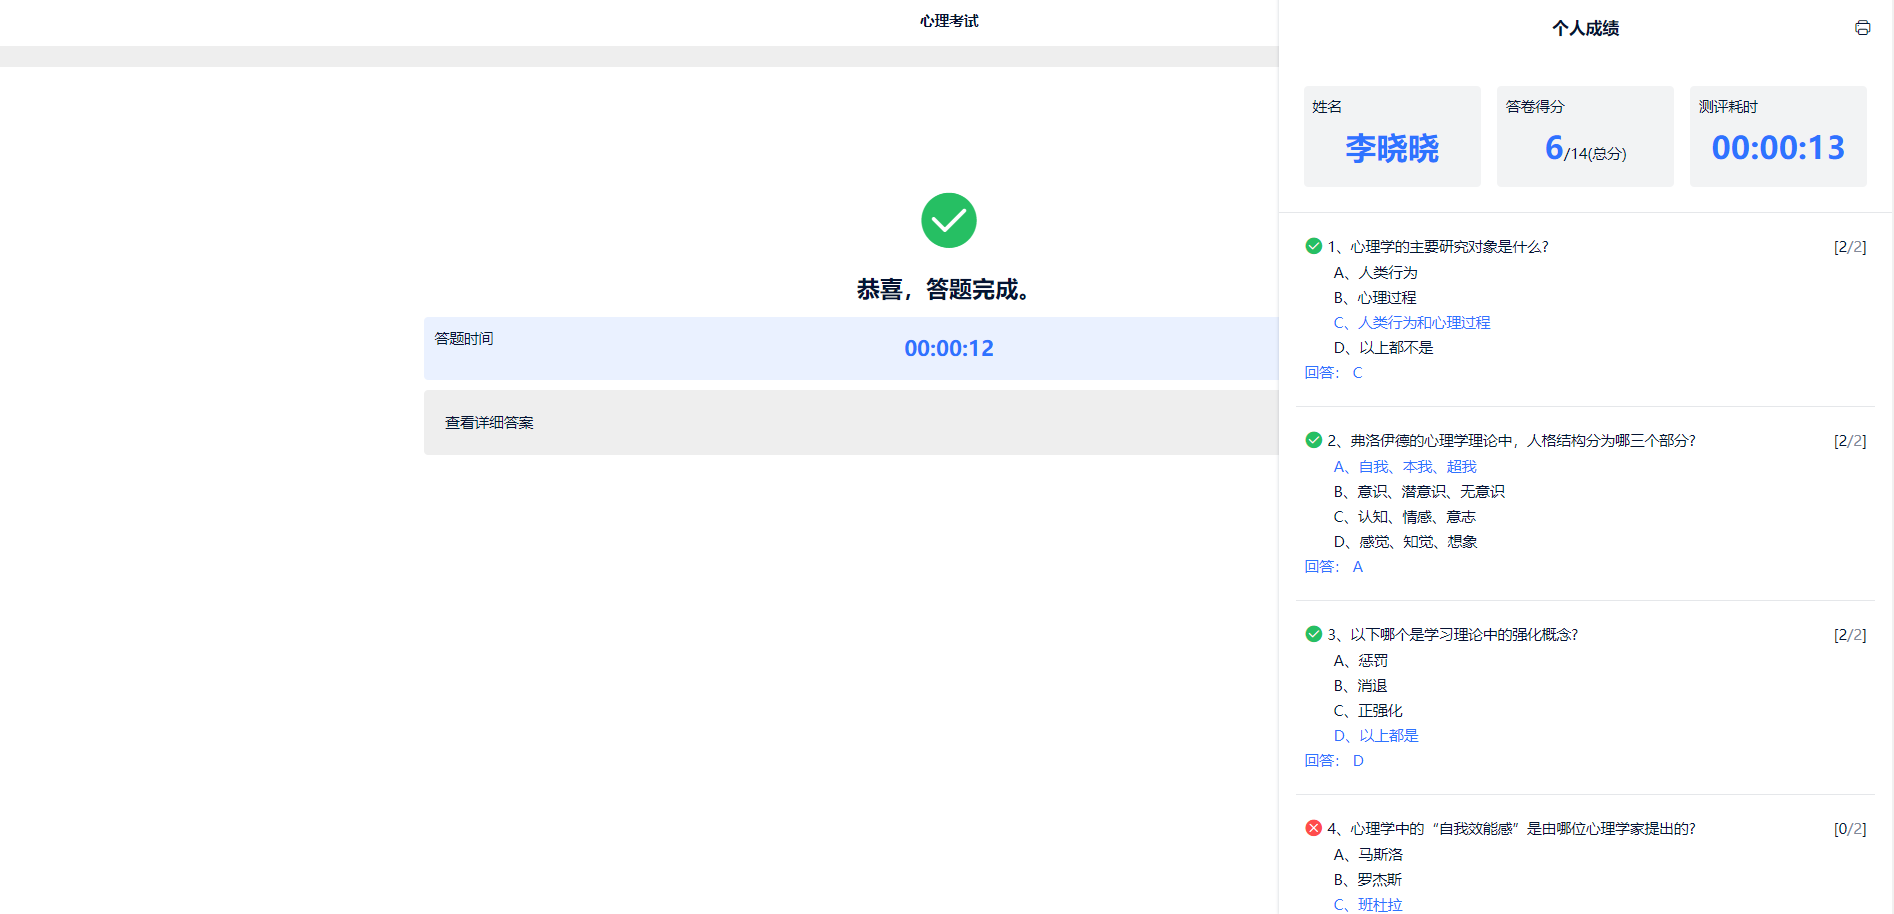Click option B、消退
The image size is (1894, 914).
point(1360,685)
